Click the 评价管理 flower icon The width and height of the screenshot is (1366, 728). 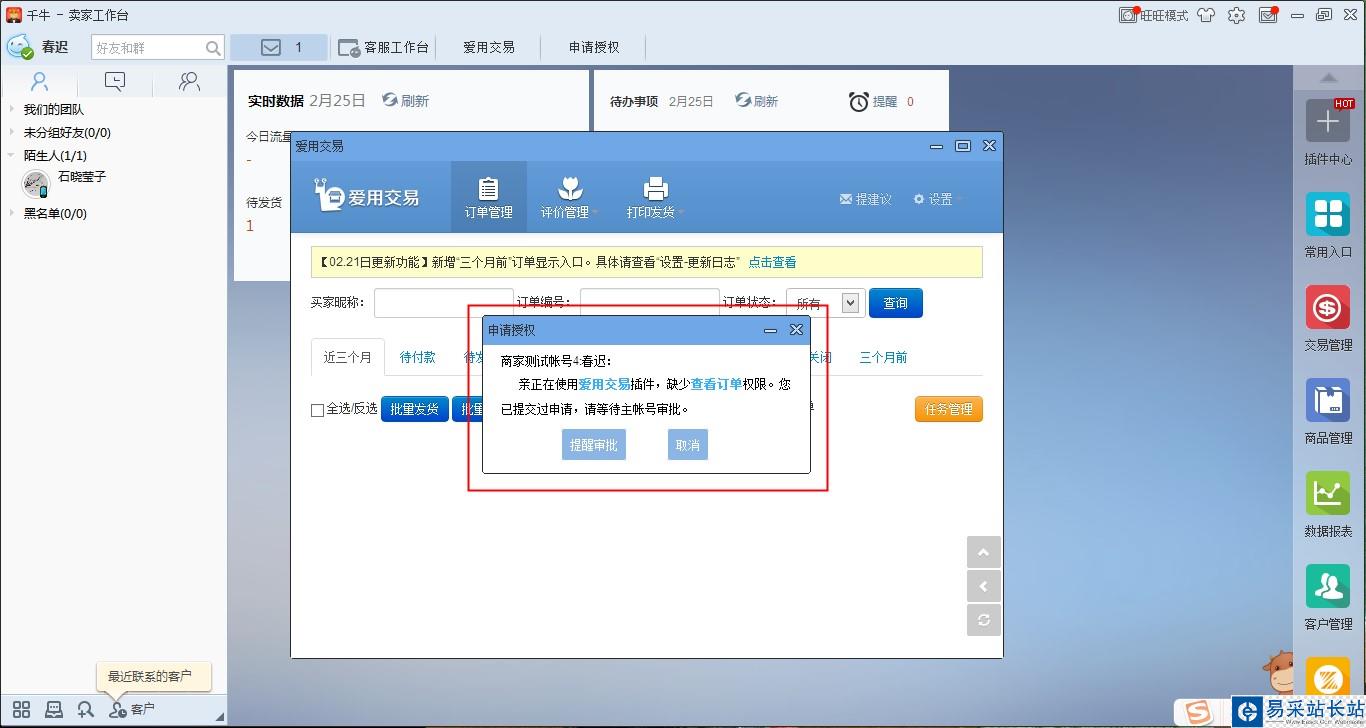point(570,189)
